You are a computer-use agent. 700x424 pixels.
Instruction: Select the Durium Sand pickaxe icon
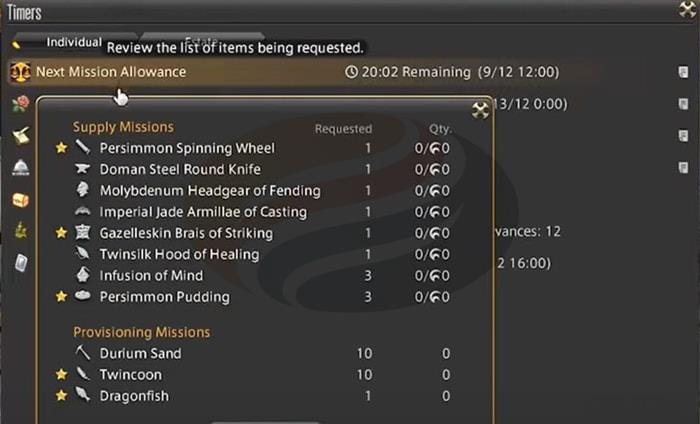click(x=83, y=353)
